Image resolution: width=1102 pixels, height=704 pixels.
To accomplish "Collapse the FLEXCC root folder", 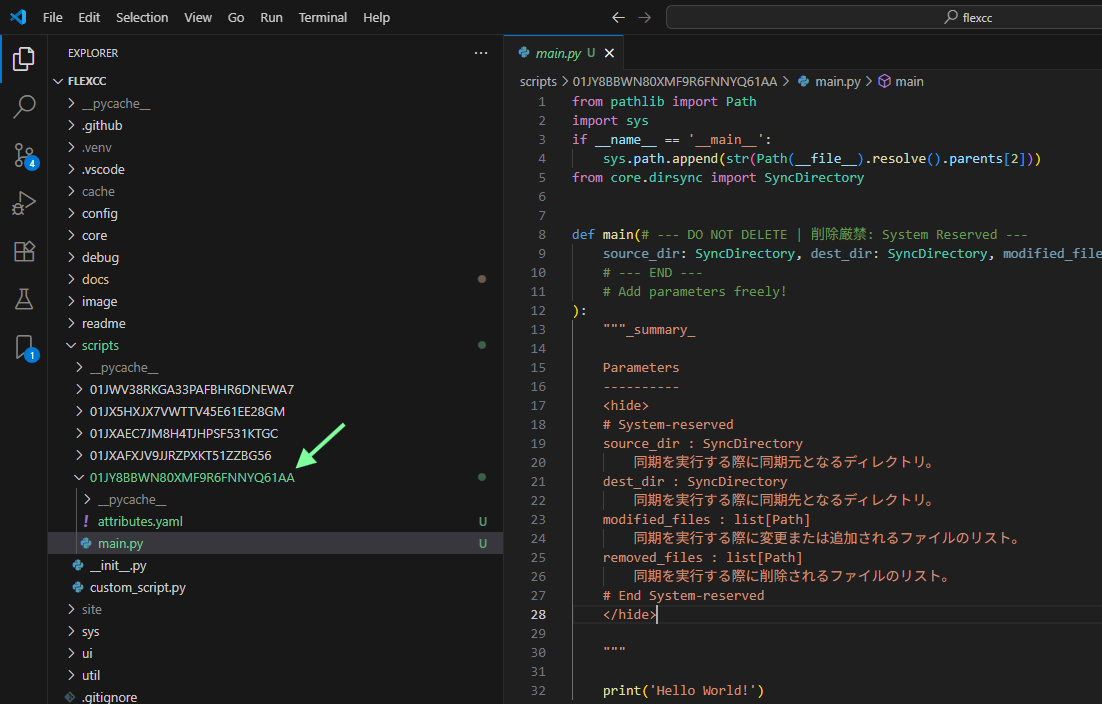I will [x=275, y=81].
